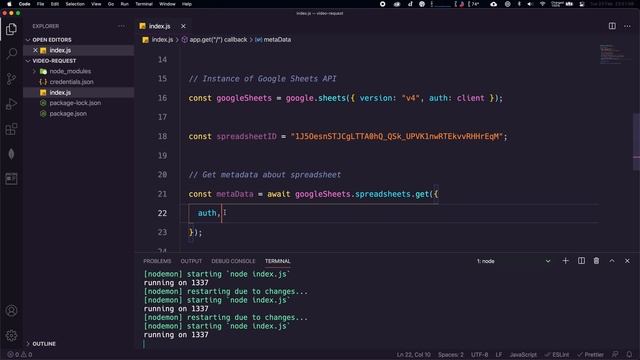640x360 pixels.
Task: Switch to the Output panel tab
Action: (x=191, y=261)
